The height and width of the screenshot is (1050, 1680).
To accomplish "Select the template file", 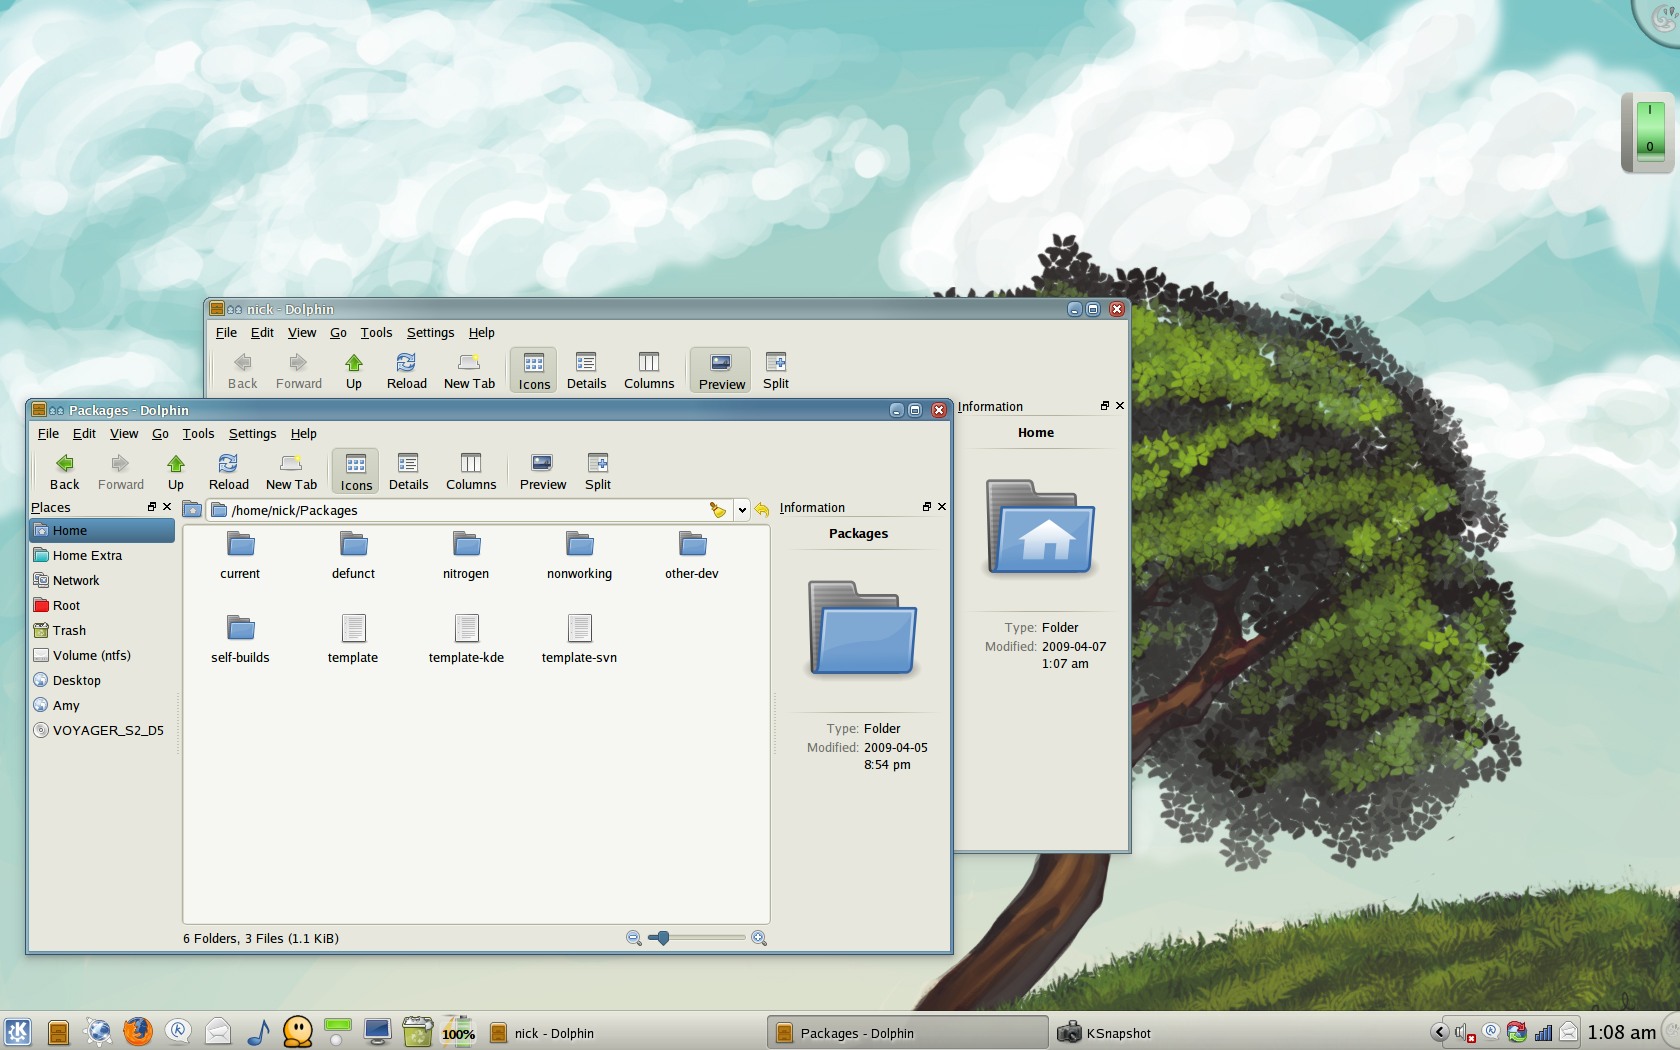I will tap(353, 639).
